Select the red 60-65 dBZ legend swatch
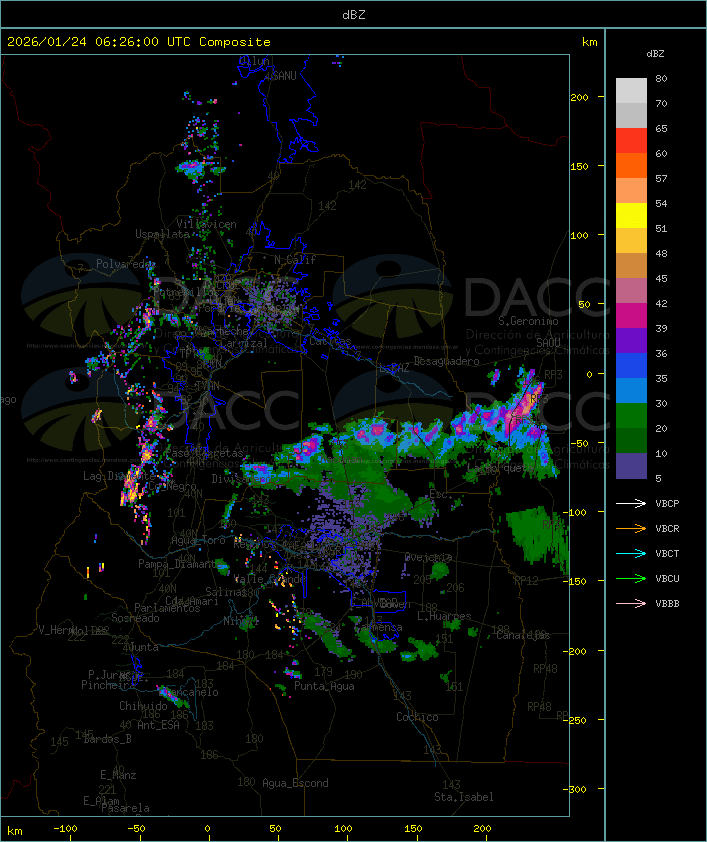The height and width of the screenshot is (842, 707). [x=631, y=141]
